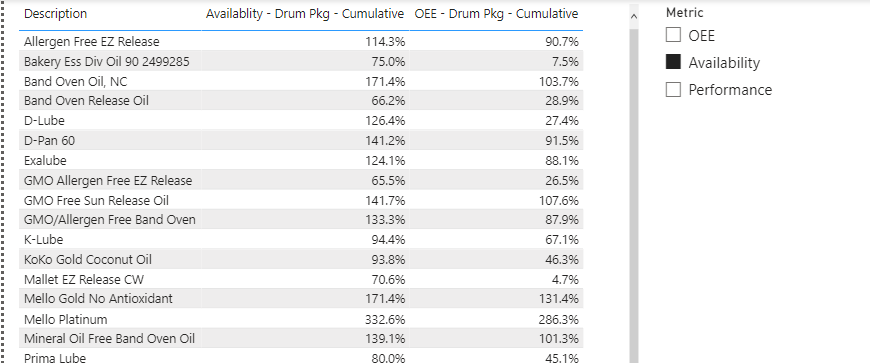Select the GMO Free Sun Release Oil row
Image resolution: width=870 pixels, height=363 pixels.
pyautogui.click(x=301, y=200)
